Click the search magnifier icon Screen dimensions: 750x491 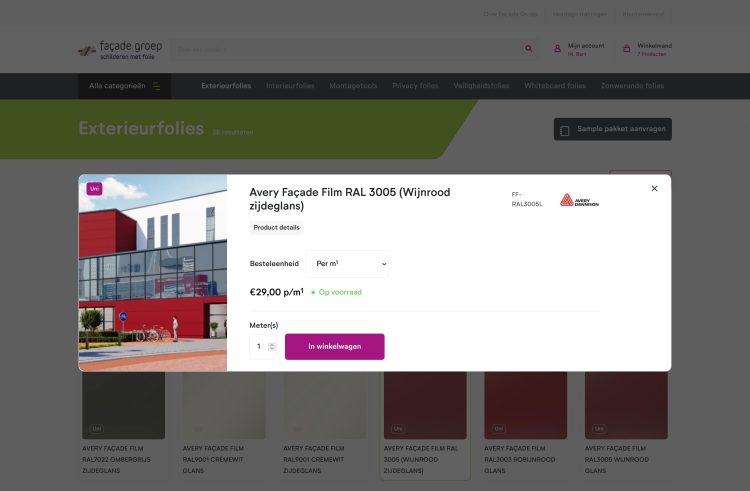(x=529, y=48)
